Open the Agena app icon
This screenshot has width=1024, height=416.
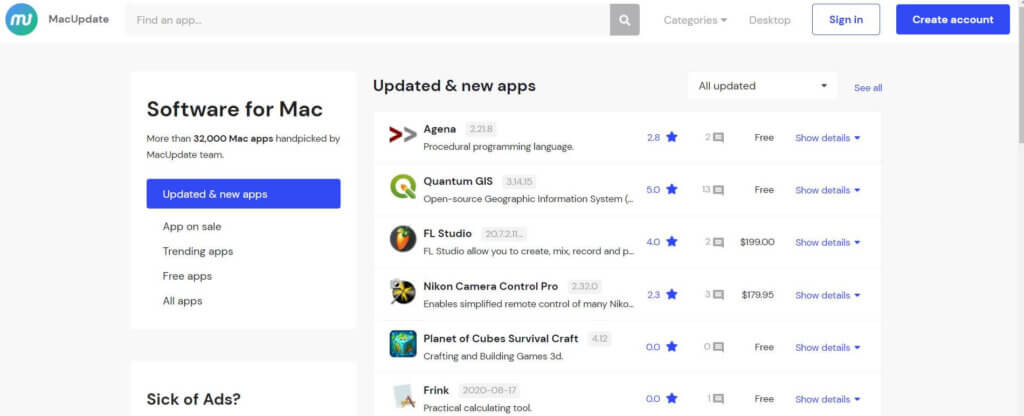point(403,135)
